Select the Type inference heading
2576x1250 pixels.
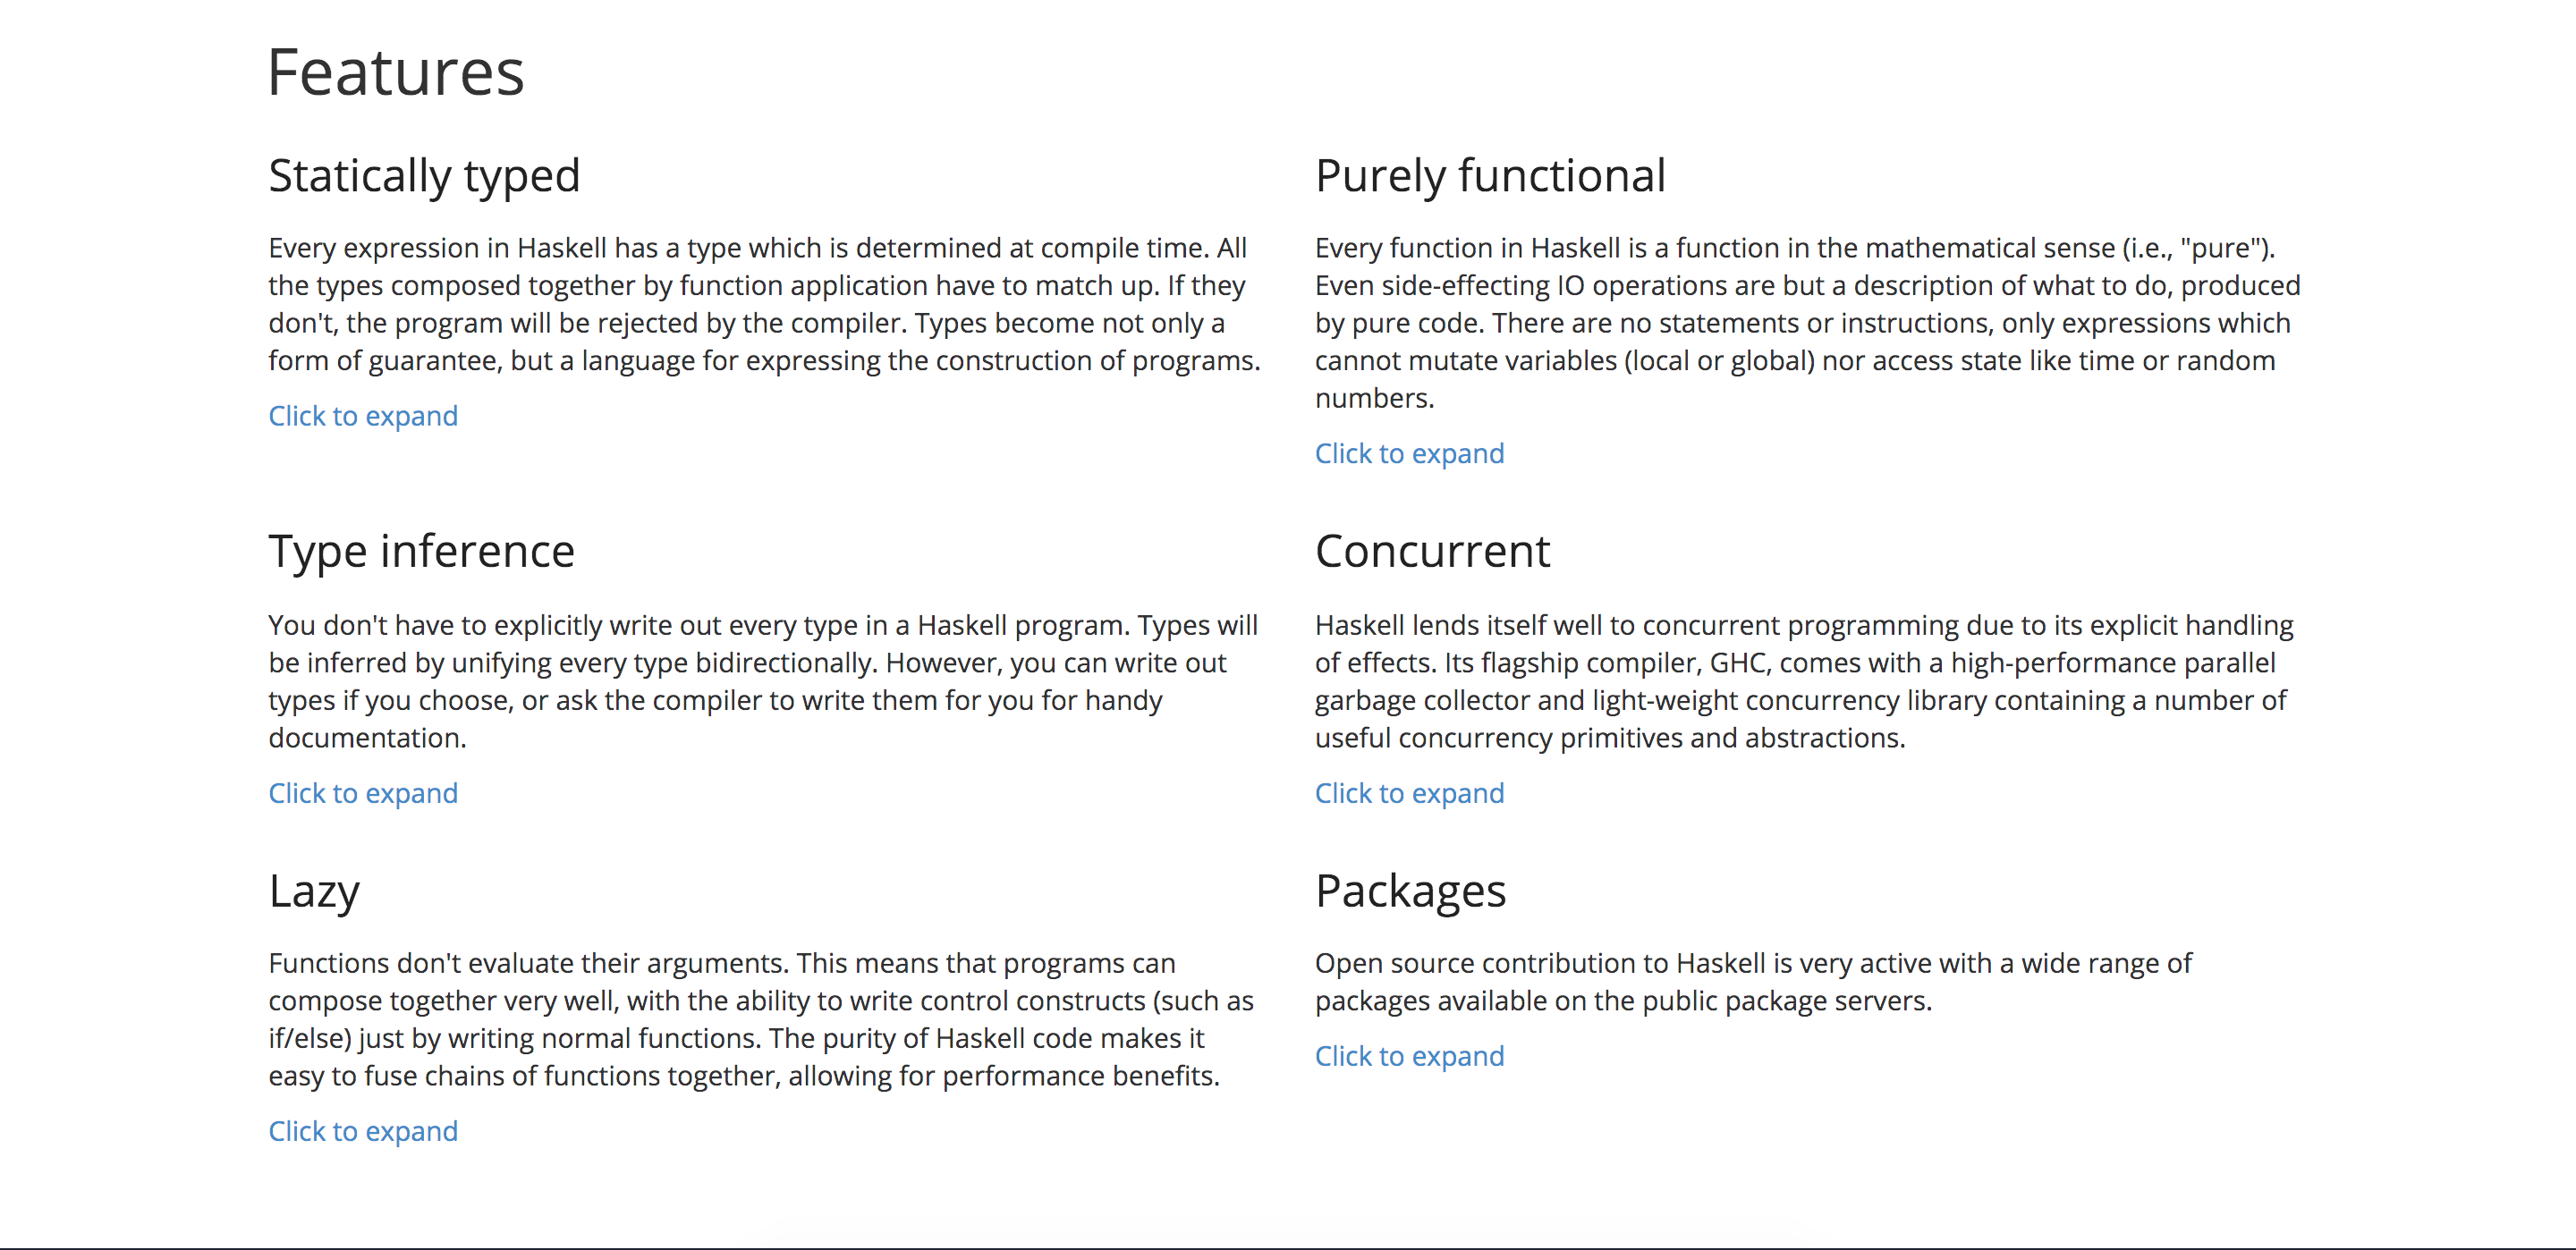tap(421, 551)
